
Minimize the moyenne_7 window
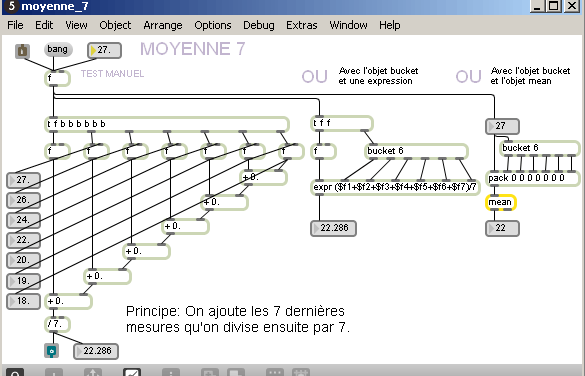(x=537, y=6)
